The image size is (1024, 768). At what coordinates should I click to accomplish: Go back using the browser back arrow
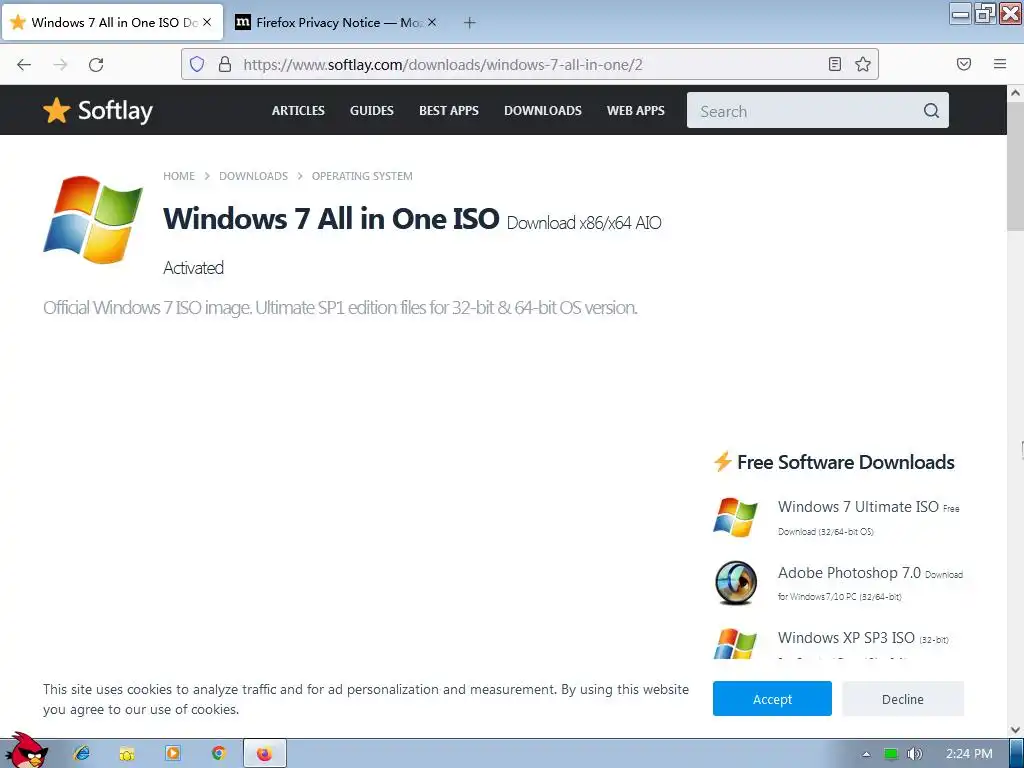(24, 64)
